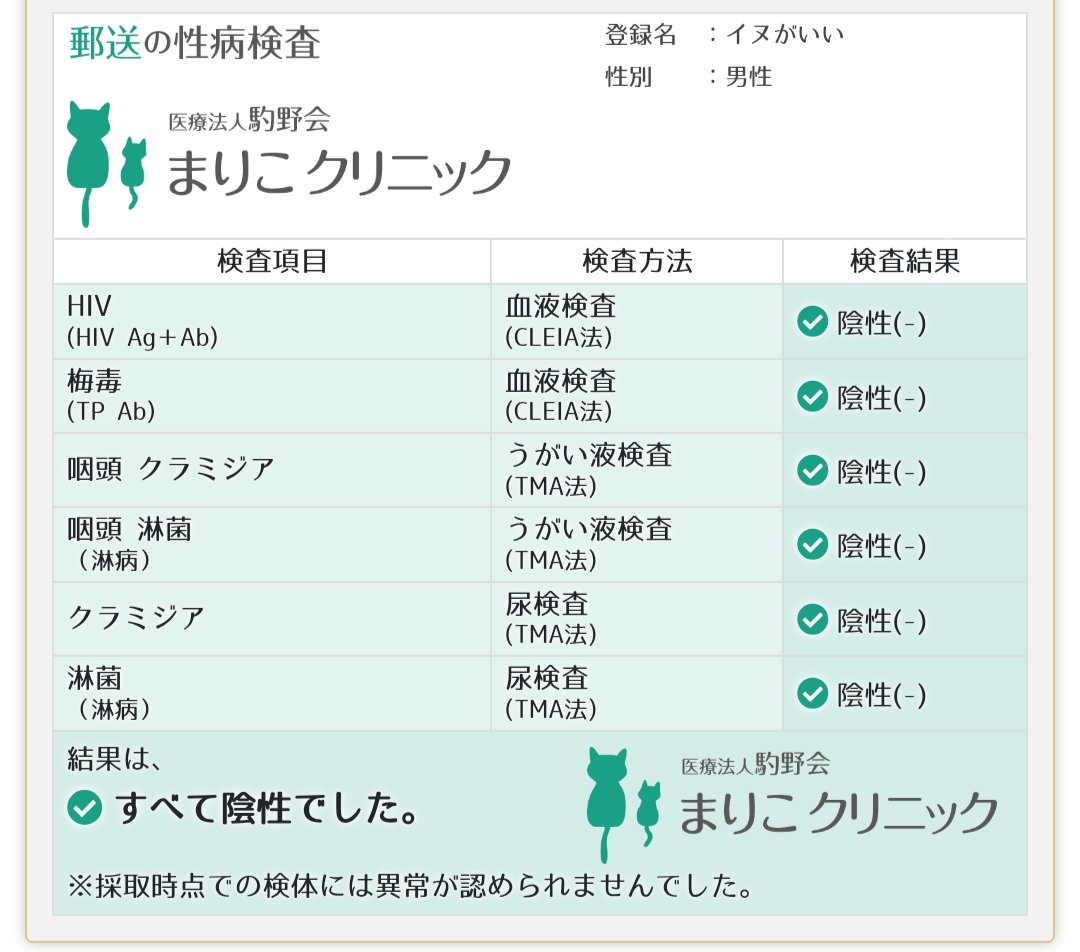Click the 検査方法 column header

(637, 261)
